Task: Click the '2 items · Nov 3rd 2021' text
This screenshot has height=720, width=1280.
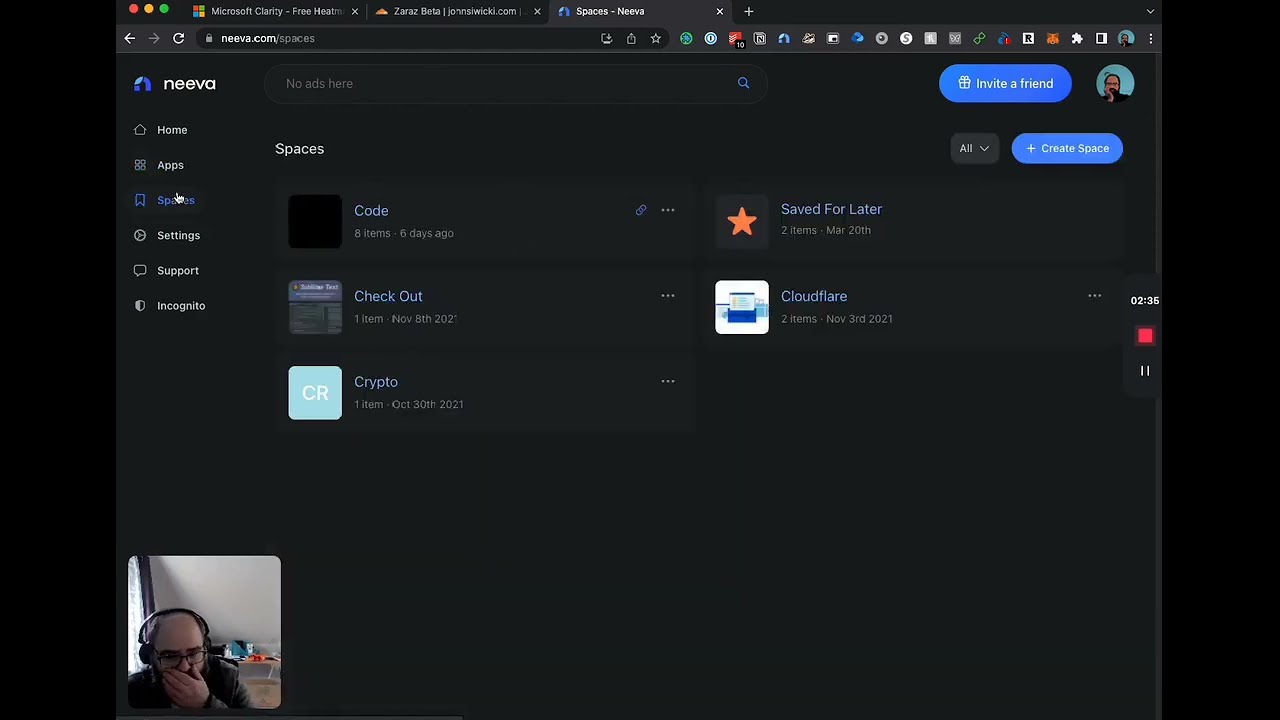Action: coord(837,318)
